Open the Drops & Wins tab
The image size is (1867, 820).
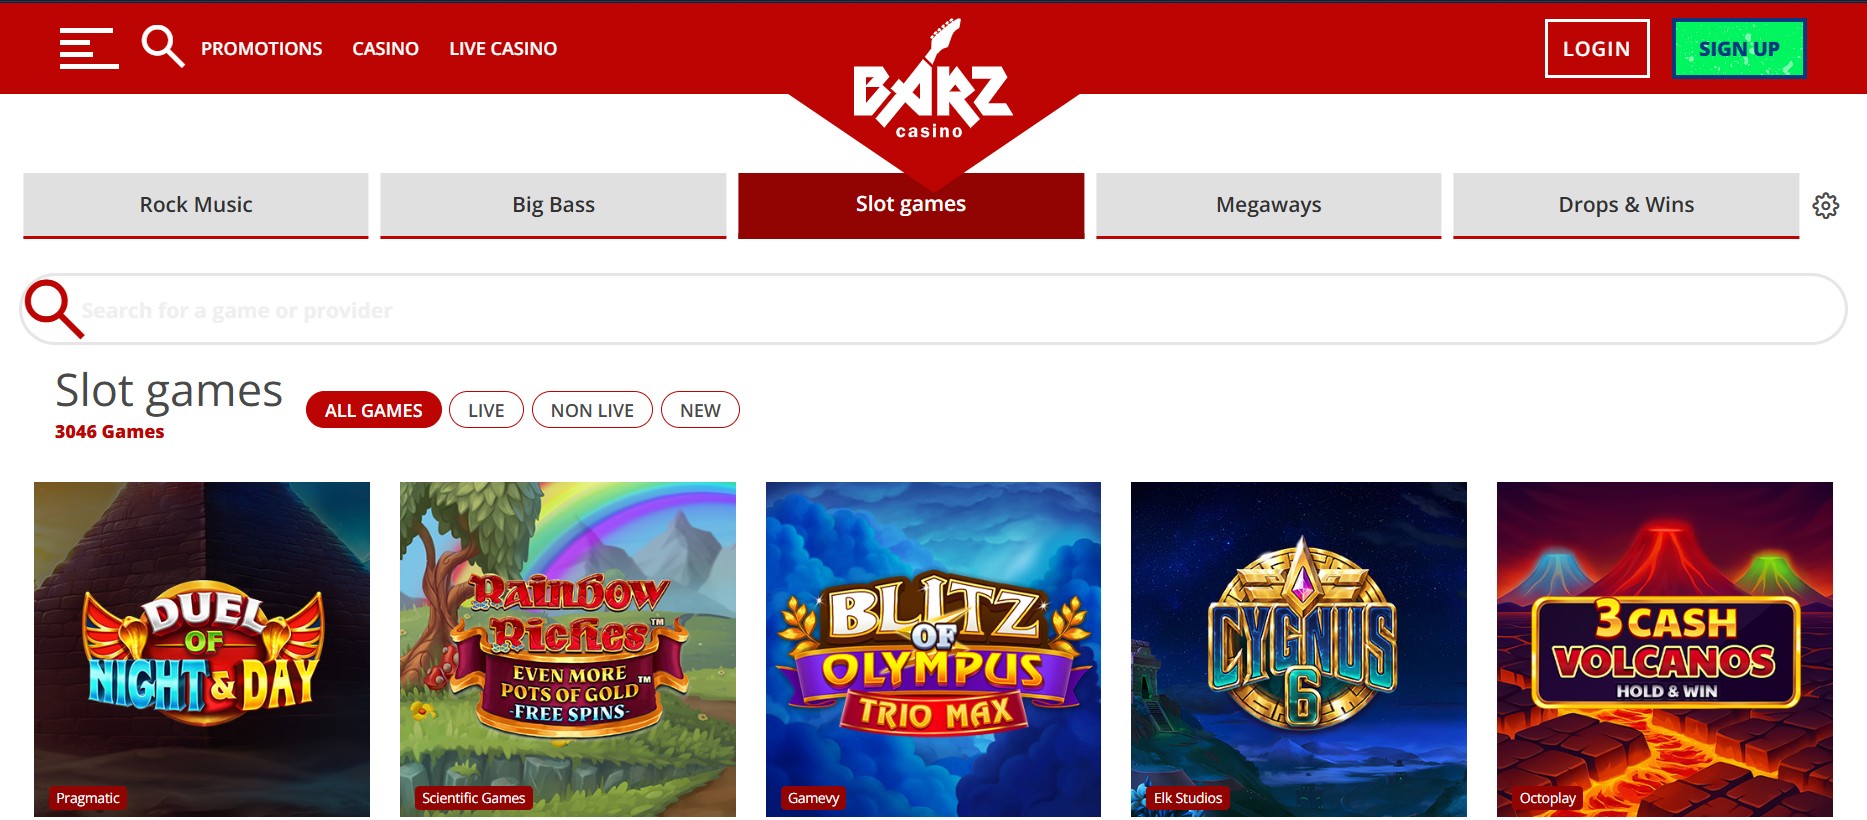(x=1626, y=205)
